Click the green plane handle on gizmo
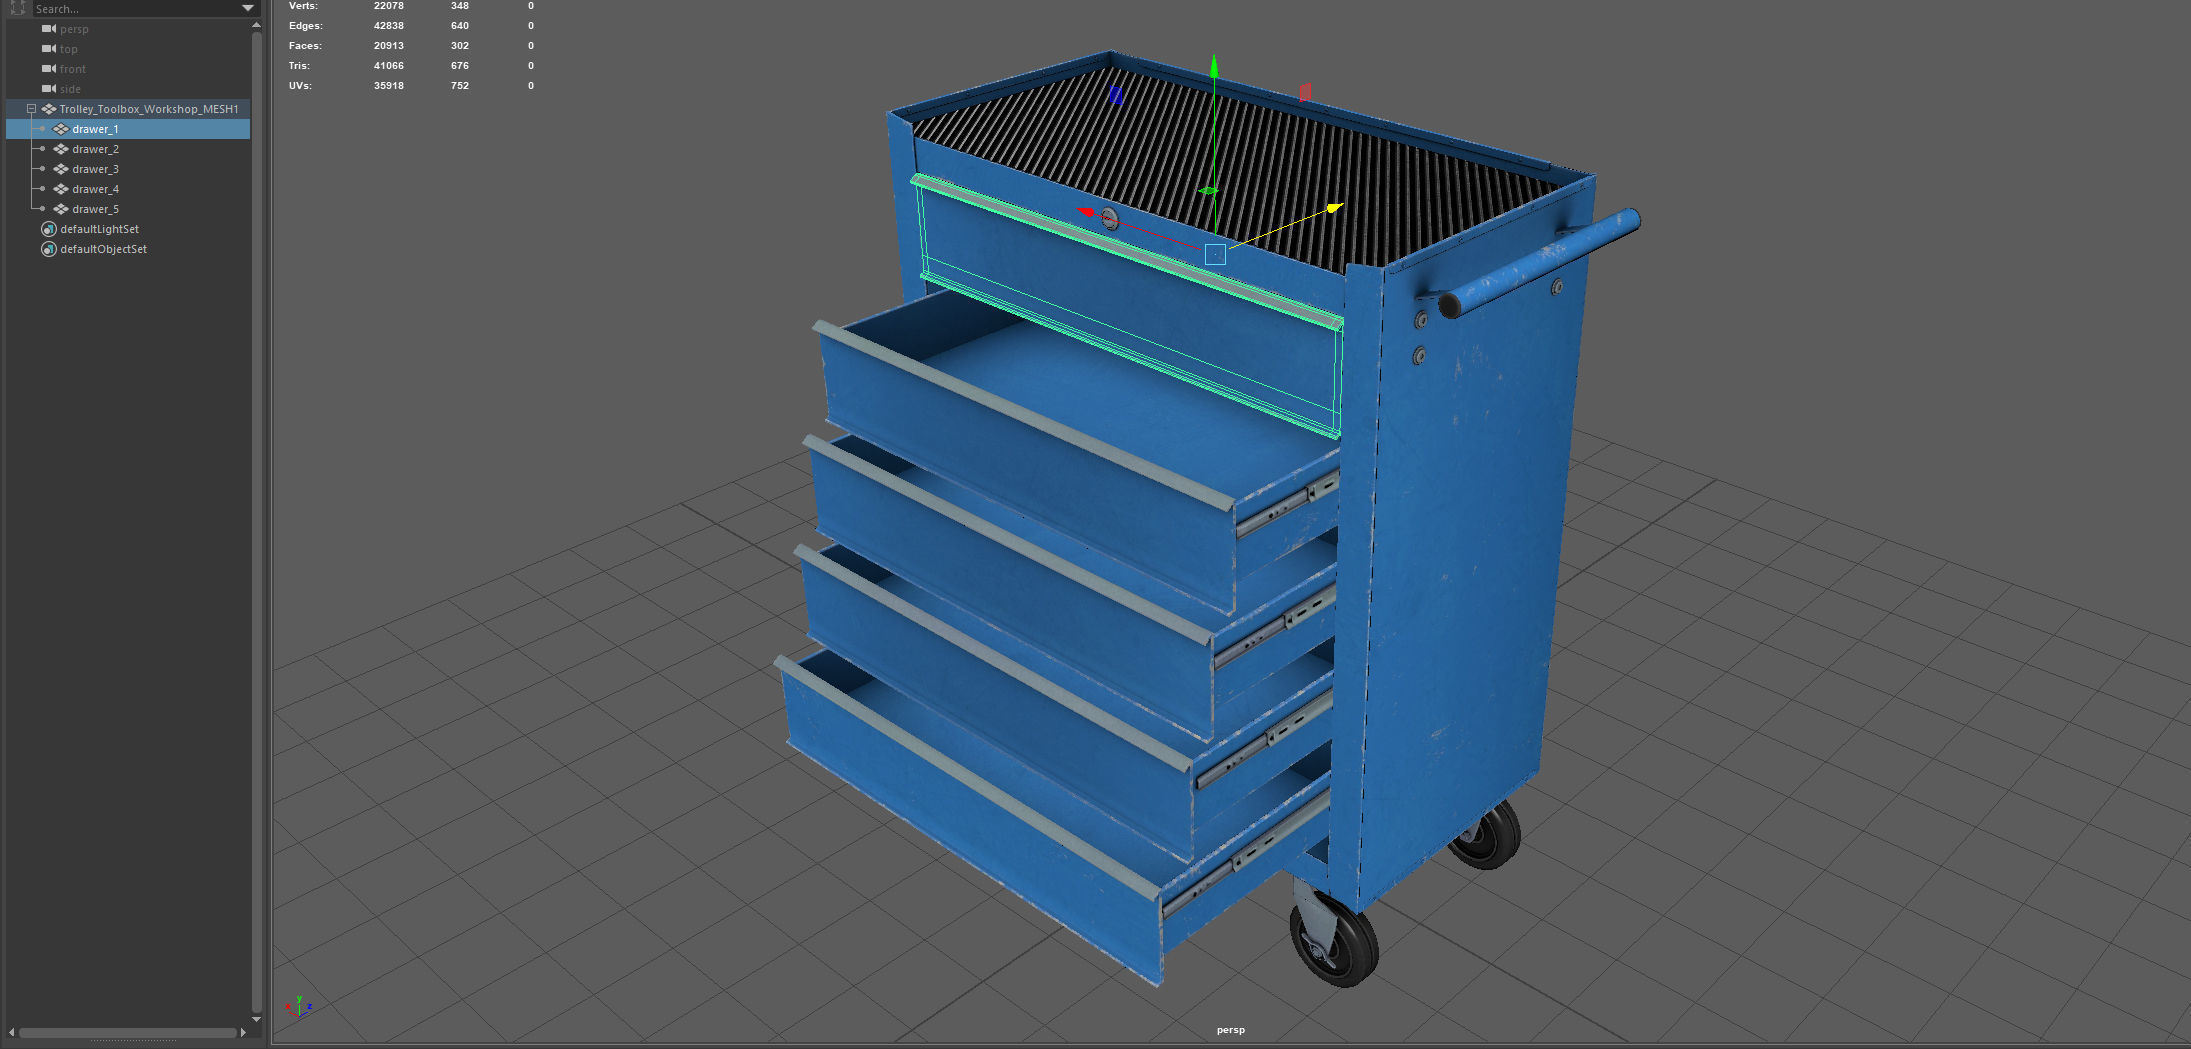Screen dimensions: 2191x1049 click(x=1208, y=190)
